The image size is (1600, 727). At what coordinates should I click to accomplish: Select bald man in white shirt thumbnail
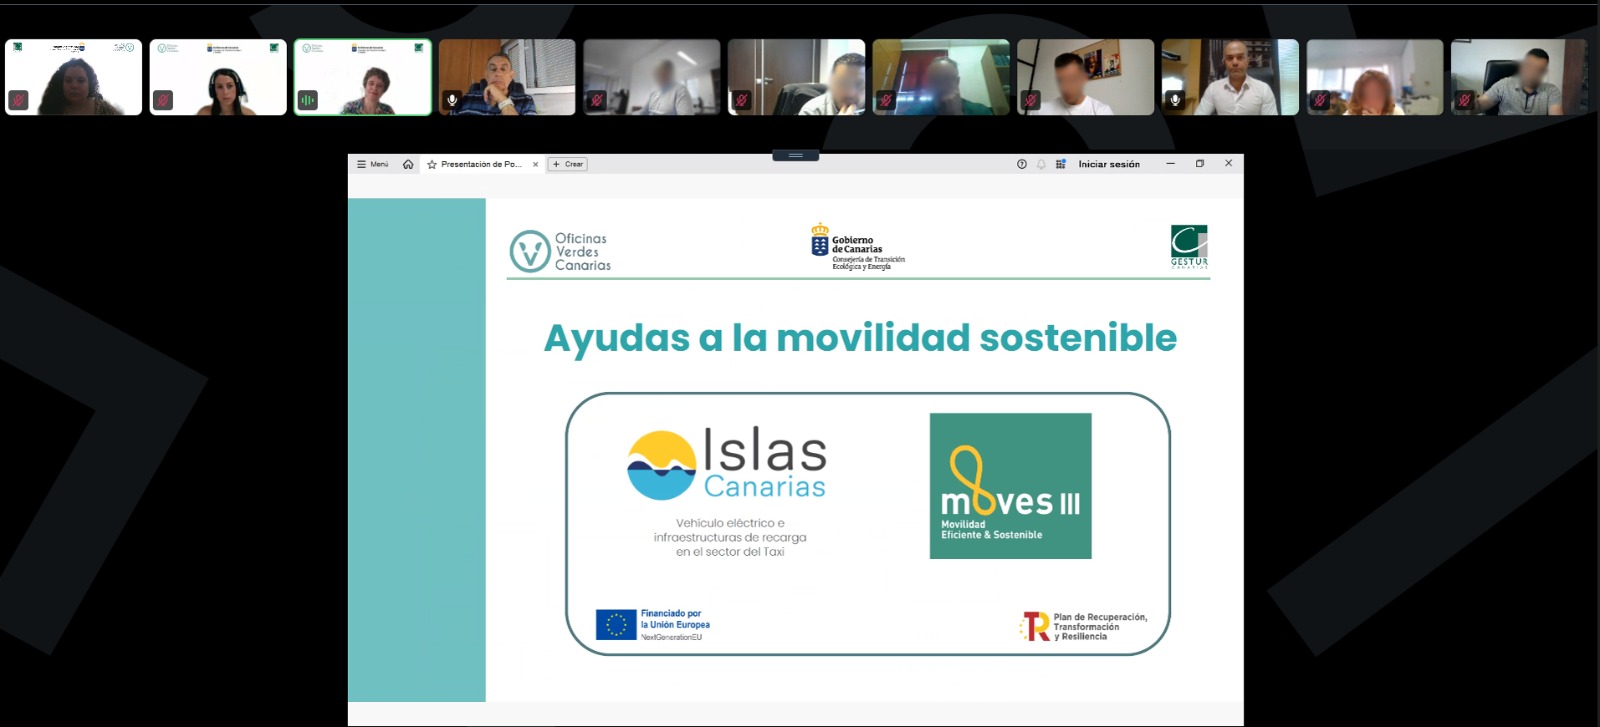[1230, 77]
